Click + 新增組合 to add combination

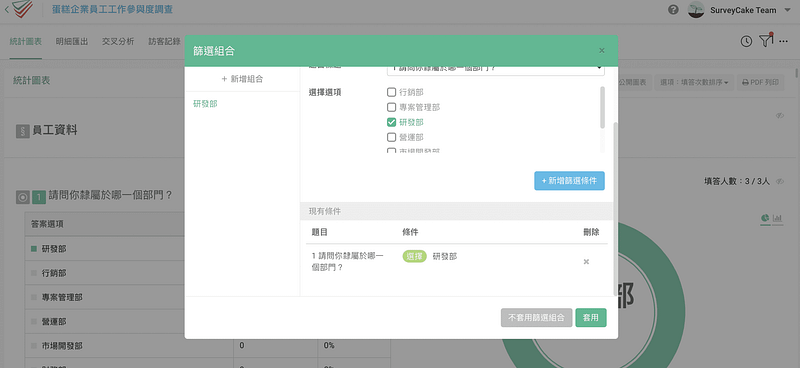tap(242, 79)
